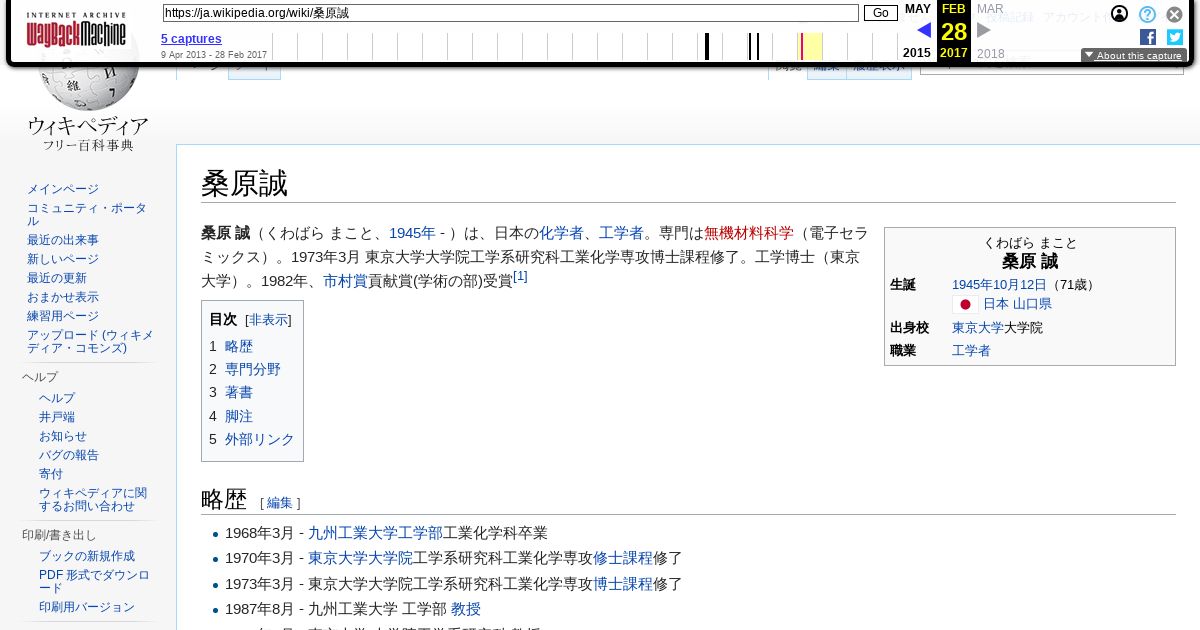This screenshot has height=630, width=1200.
Task: Select the 2015 year label
Action: pyautogui.click(x=916, y=53)
